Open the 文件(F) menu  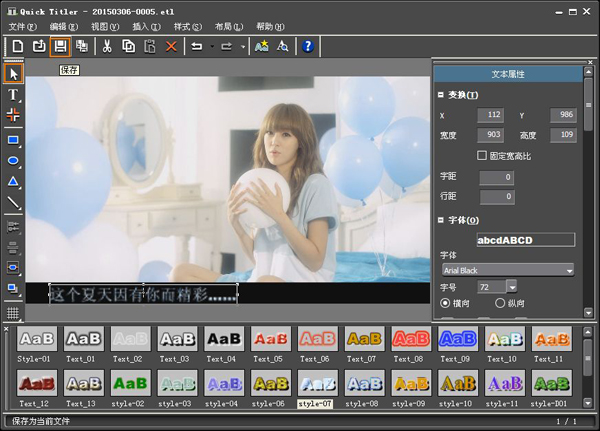pyautogui.click(x=23, y=26)
